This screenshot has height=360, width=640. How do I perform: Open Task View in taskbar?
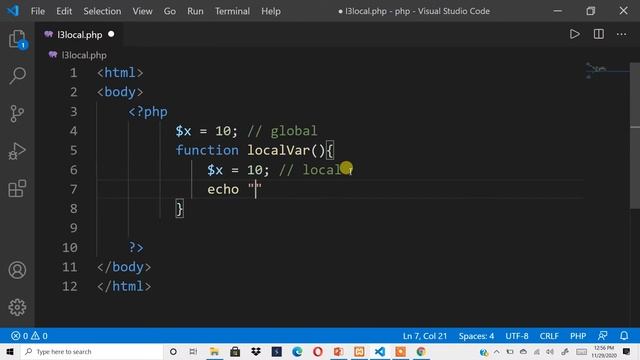193,351
